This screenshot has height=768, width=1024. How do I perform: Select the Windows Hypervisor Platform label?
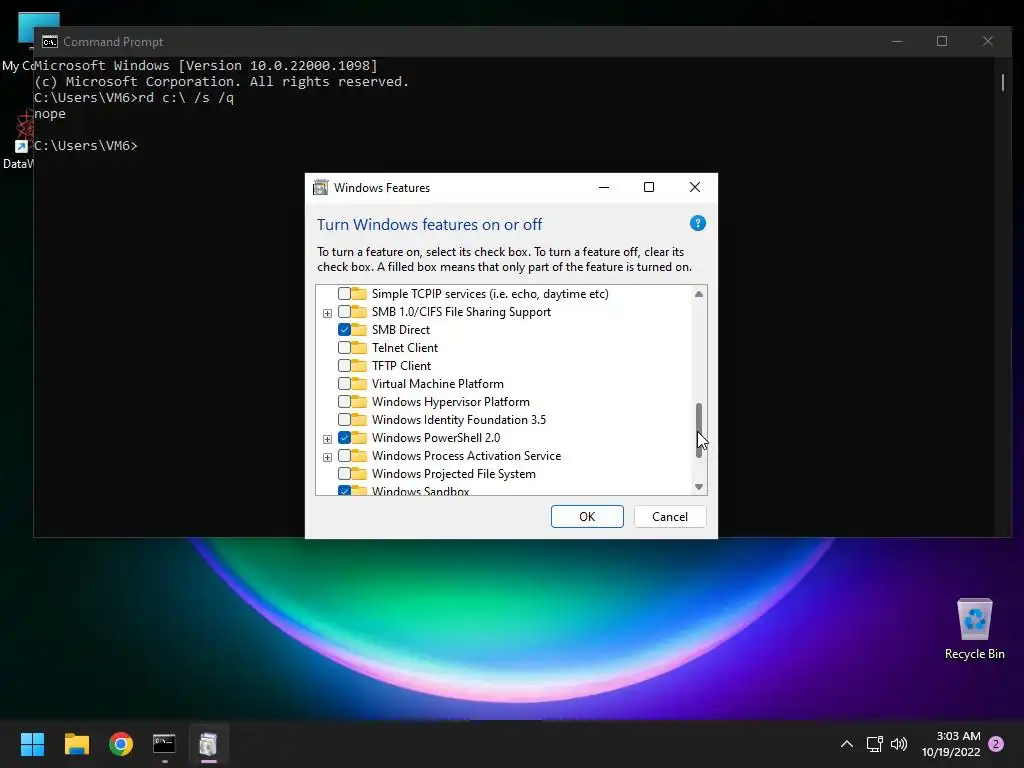click(451, 402)
